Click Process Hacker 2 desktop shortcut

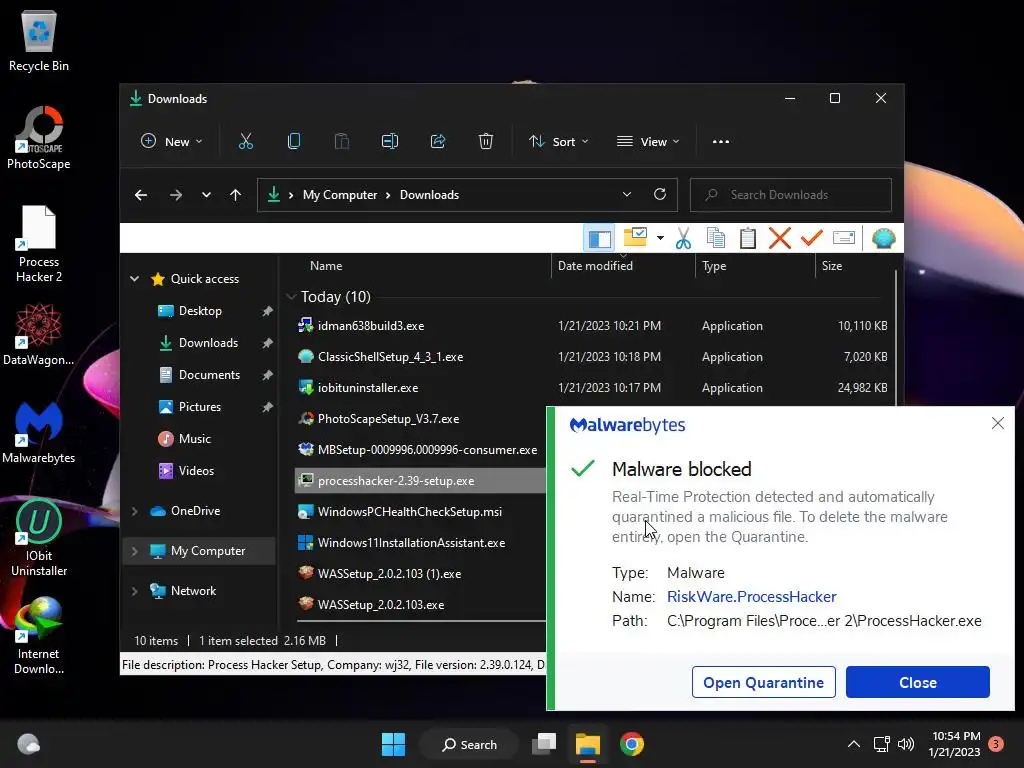point(39,244)
